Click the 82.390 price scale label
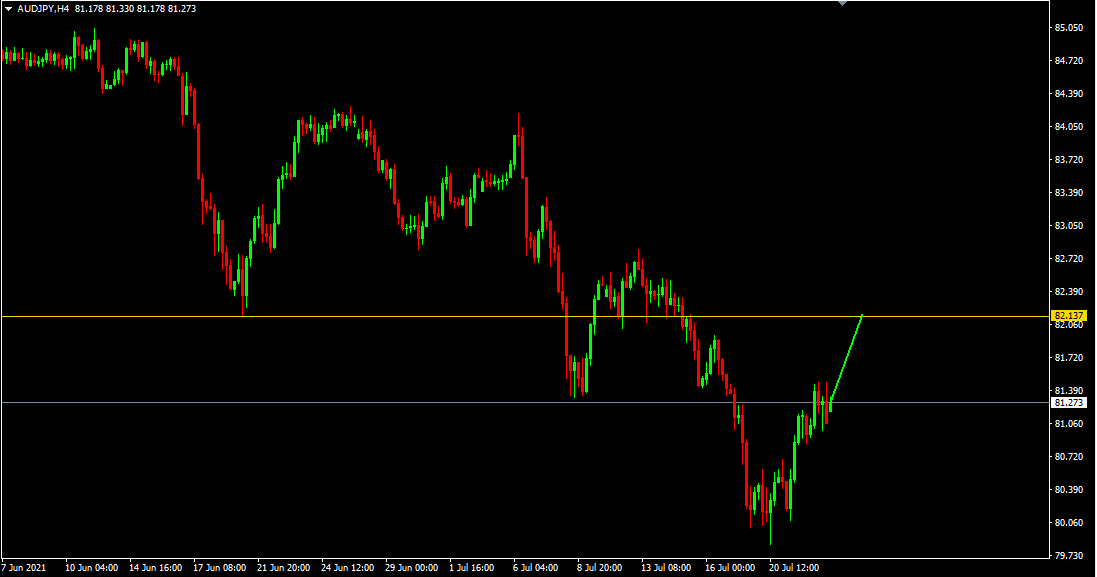The image size is (1097, 577). [1069, 292]
